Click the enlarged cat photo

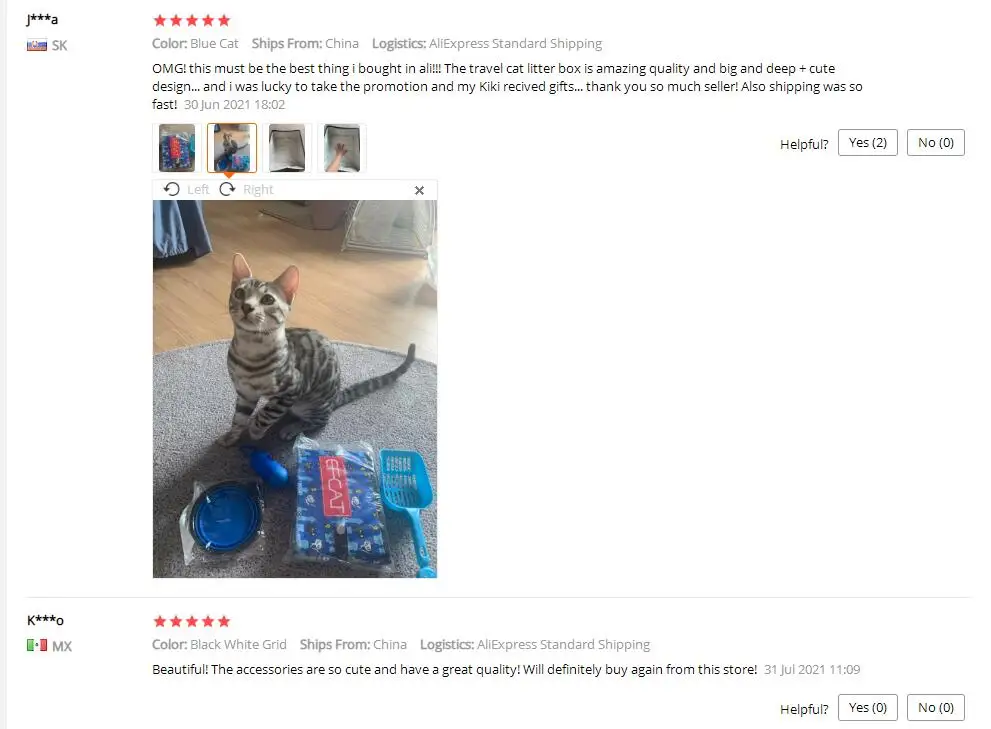coord(295,389)
